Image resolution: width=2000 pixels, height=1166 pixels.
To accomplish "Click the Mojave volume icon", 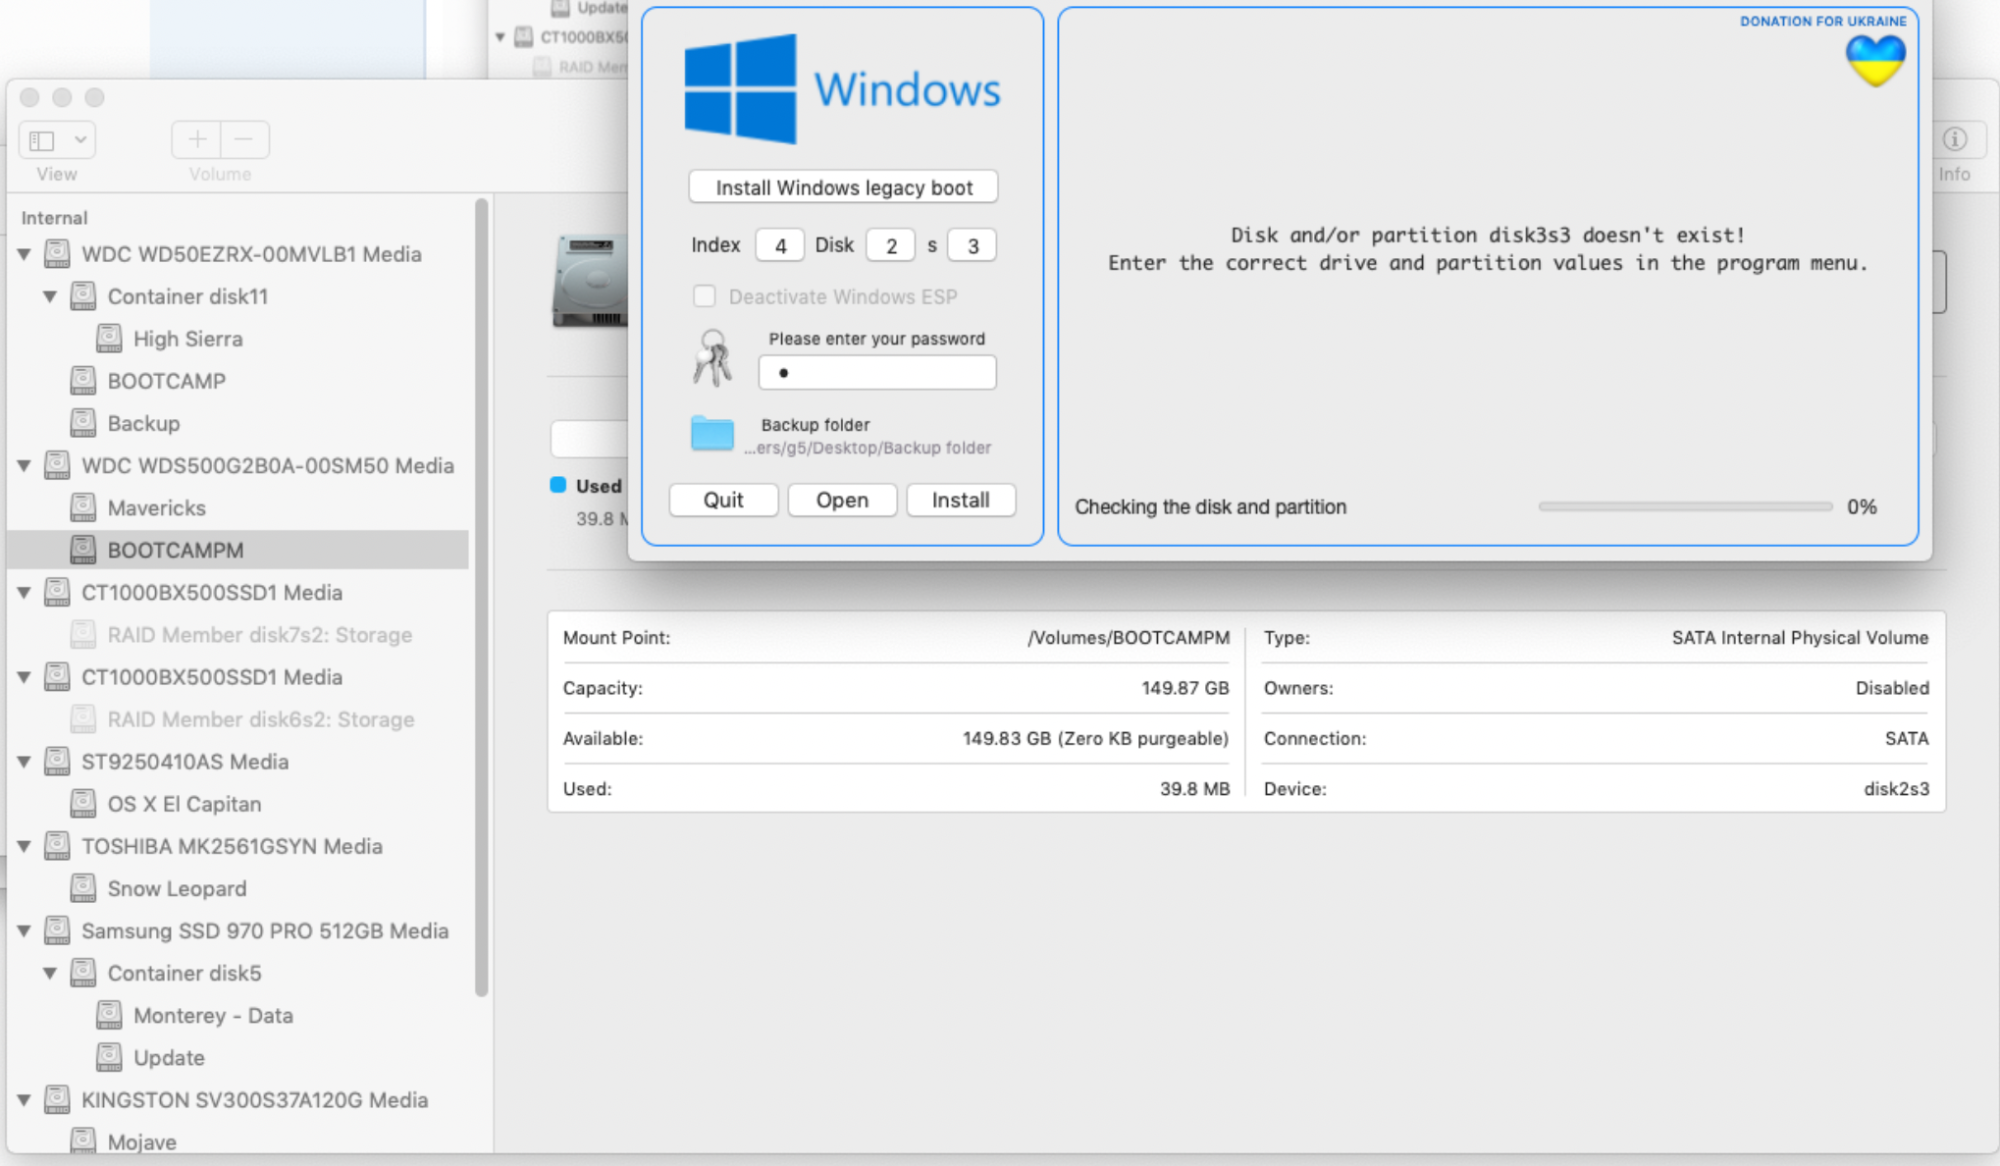I will tap(83, 1141).
